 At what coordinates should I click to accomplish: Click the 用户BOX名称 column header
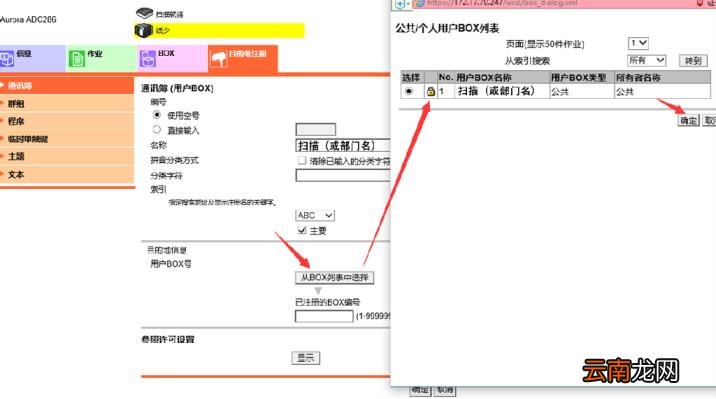484,78
